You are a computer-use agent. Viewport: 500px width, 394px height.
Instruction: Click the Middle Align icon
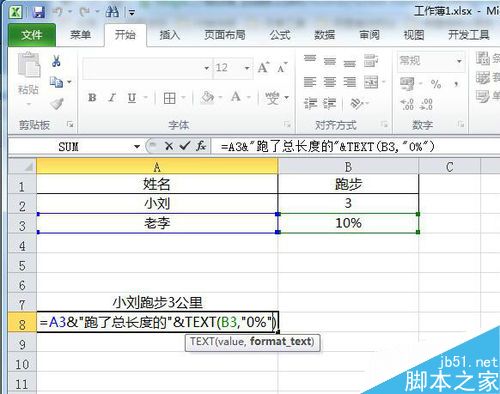coord(330,61)
